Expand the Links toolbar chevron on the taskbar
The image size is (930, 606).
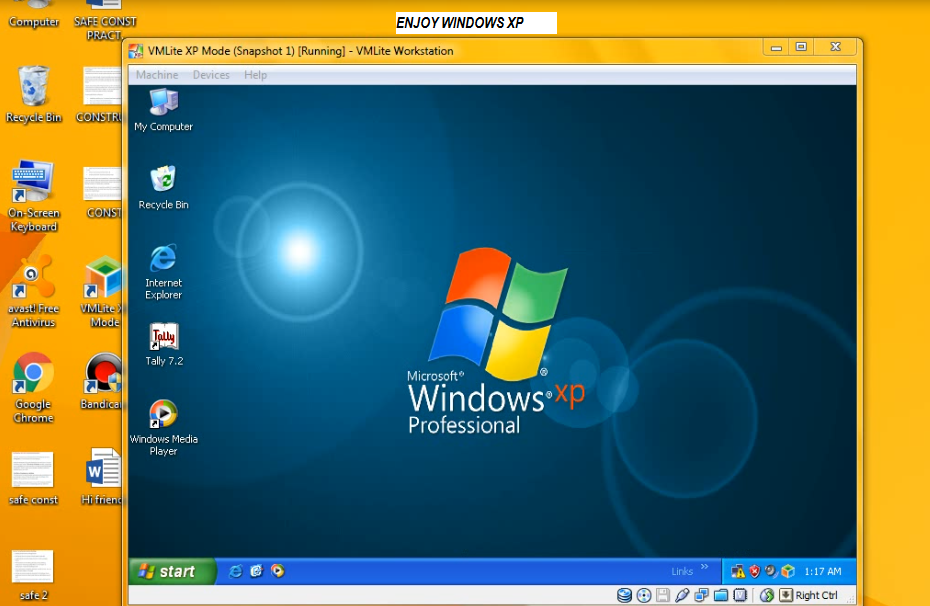703,569
